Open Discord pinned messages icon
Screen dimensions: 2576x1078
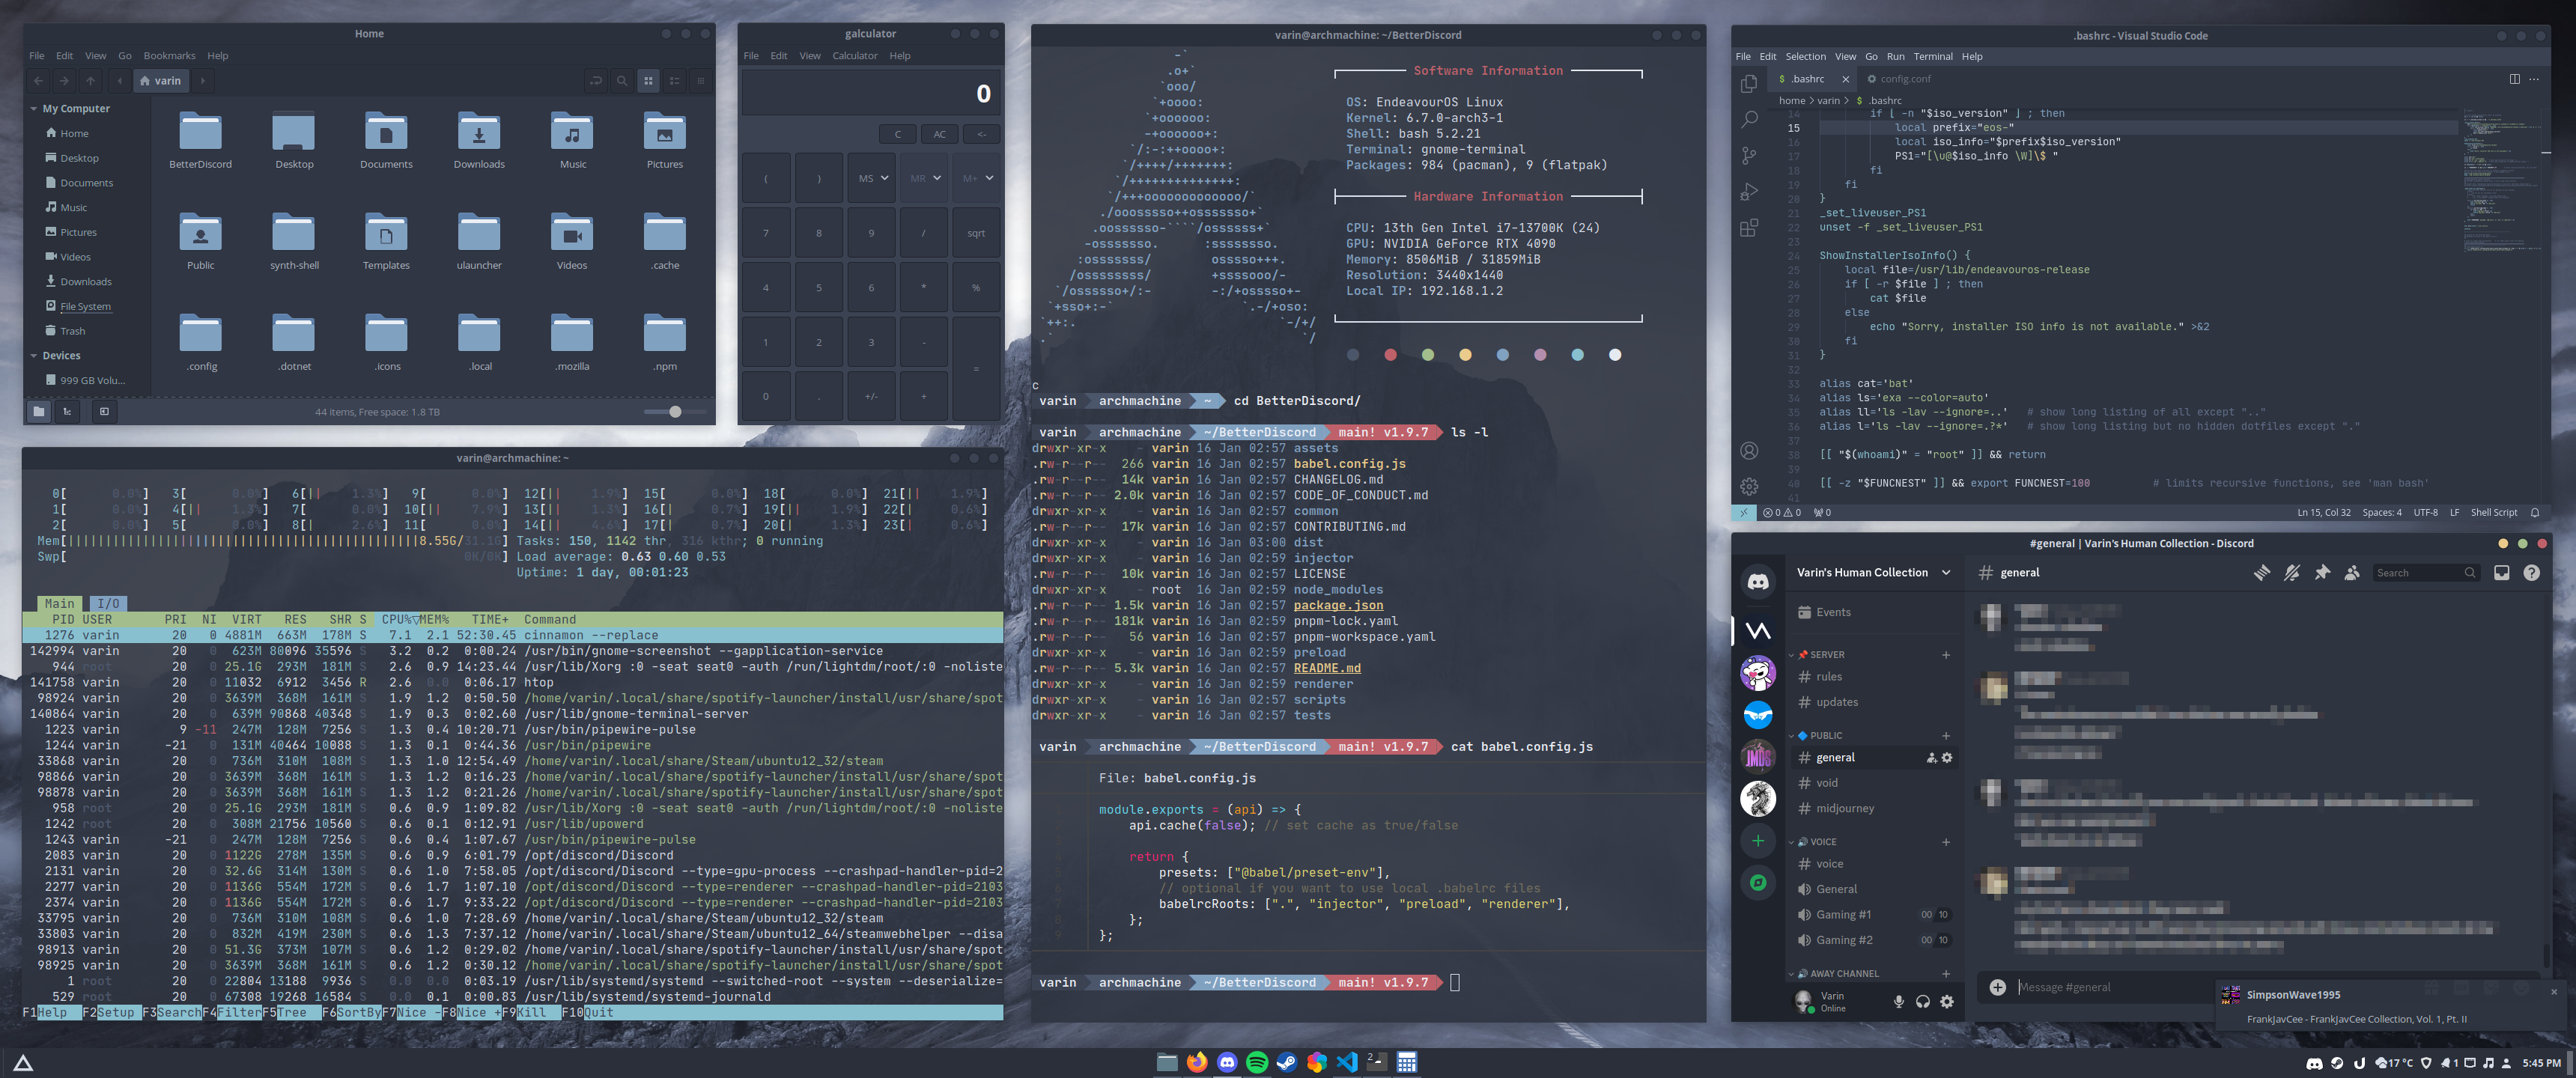2322,572
